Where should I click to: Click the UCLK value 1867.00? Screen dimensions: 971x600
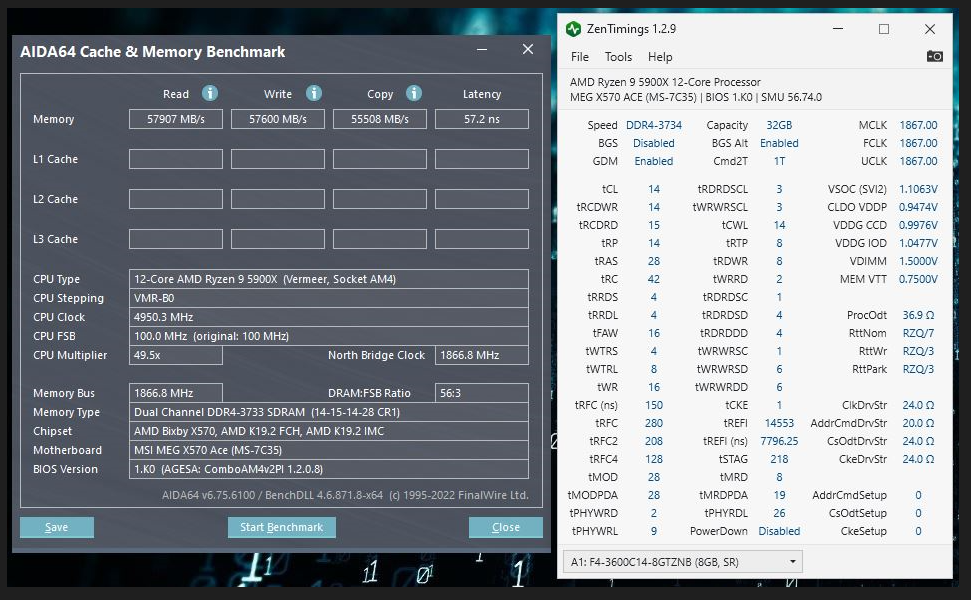click(918, 161)
